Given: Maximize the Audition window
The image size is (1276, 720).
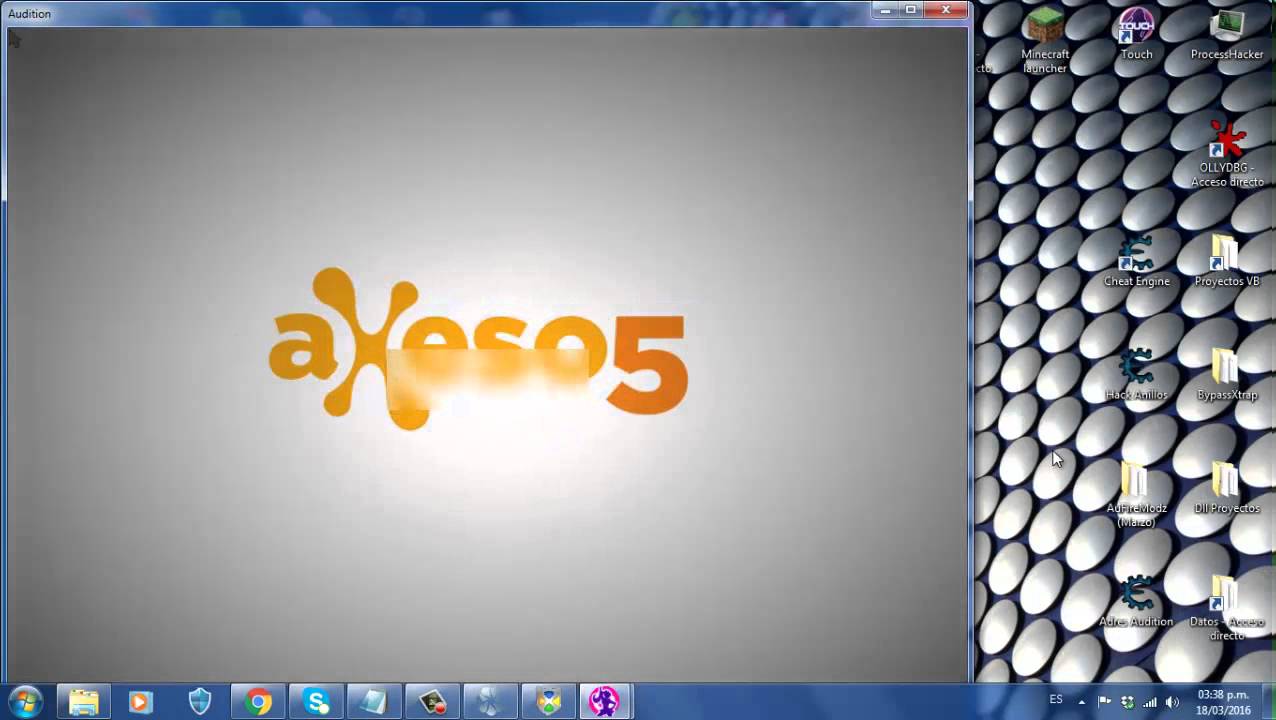Looking at the screenshot, I should (x=911, y=10).
